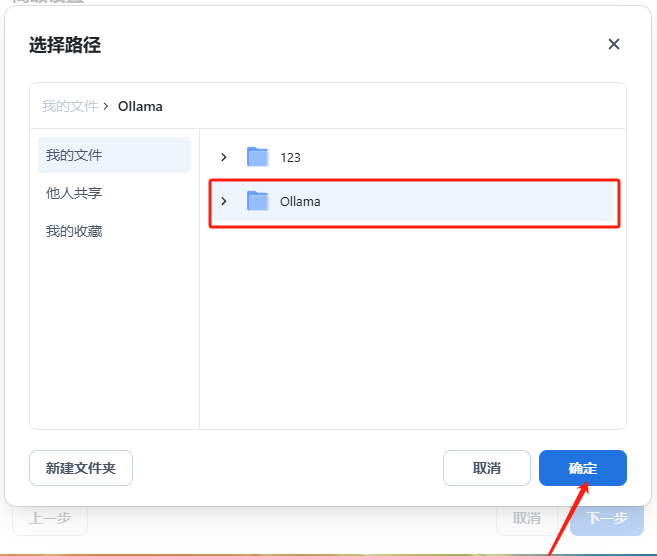The height and width of the screenshot is (556, 657).
Task: Click the dimmed 上一步 button behind dialog
Action: 49,519
